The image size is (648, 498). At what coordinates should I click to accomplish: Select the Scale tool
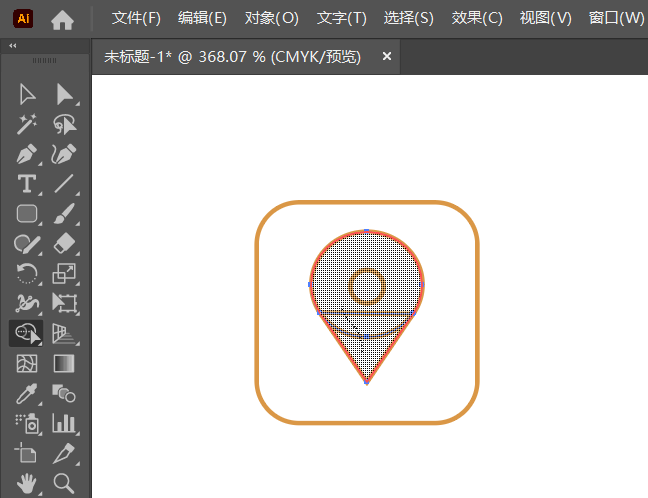tap(64, 274)
